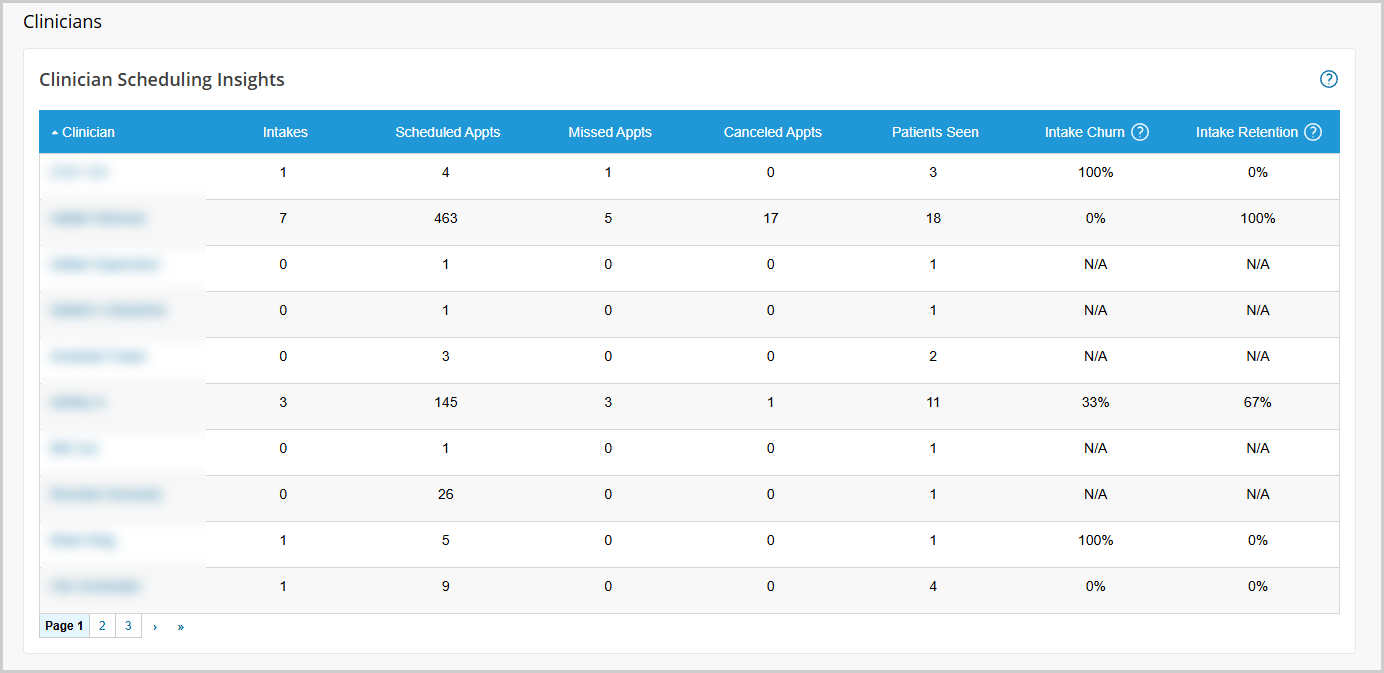The height and width of the screenshot is (673, 1384).
Task: Sort table by Intakes column
Action: tap(285, 132)
